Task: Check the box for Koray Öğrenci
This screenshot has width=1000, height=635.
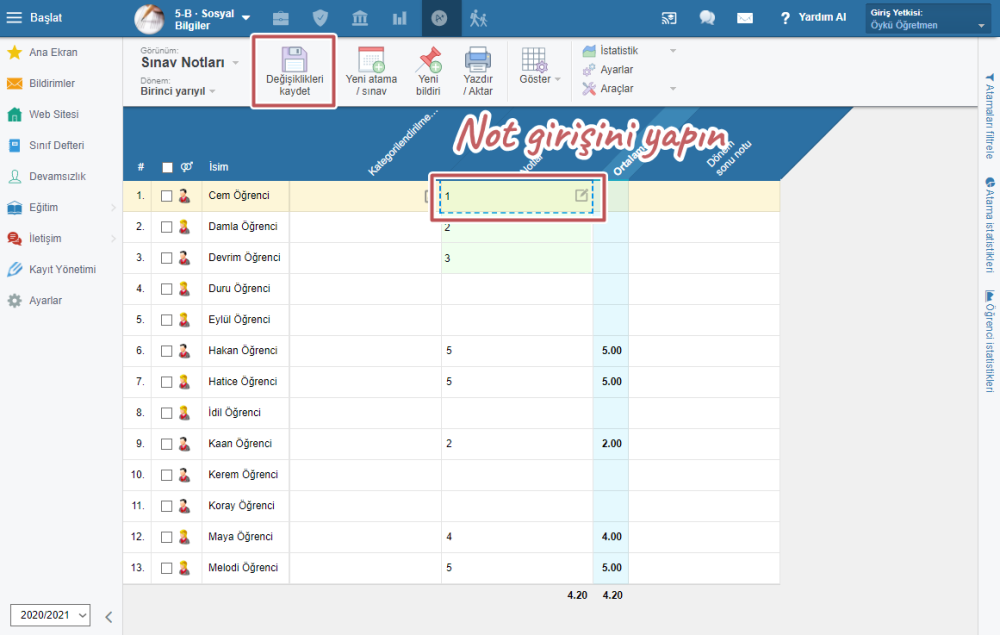Action: coord(166,506)
